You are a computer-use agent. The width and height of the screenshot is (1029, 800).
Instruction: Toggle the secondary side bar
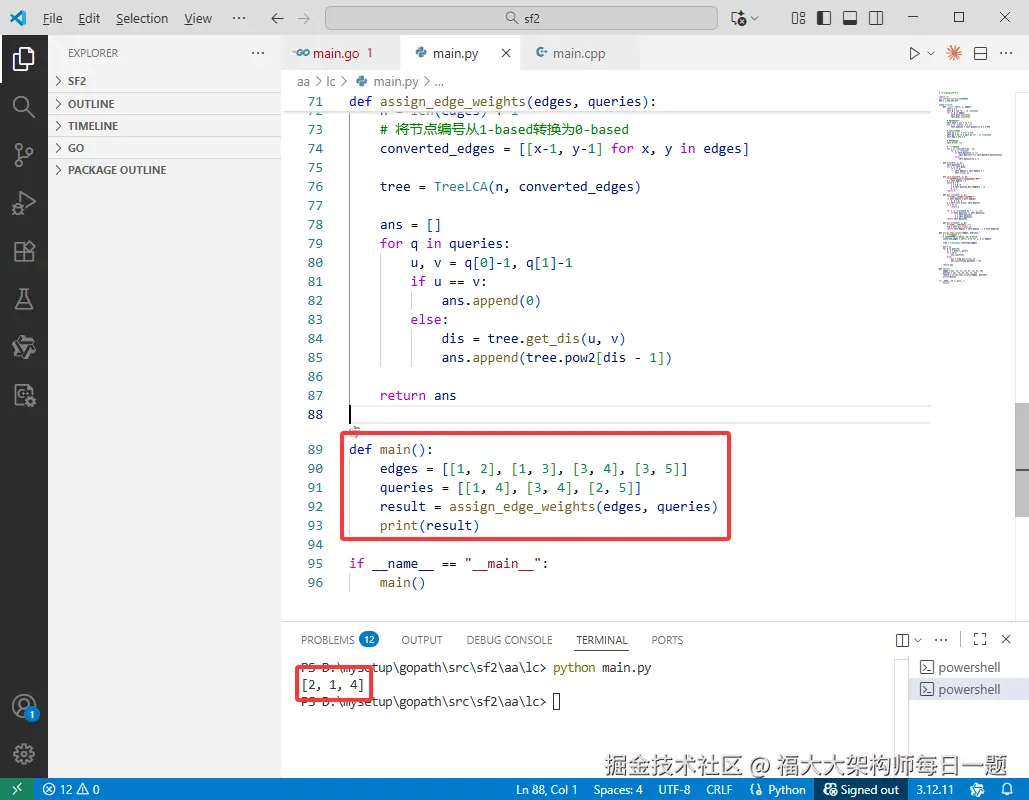[x=875, y=18]
